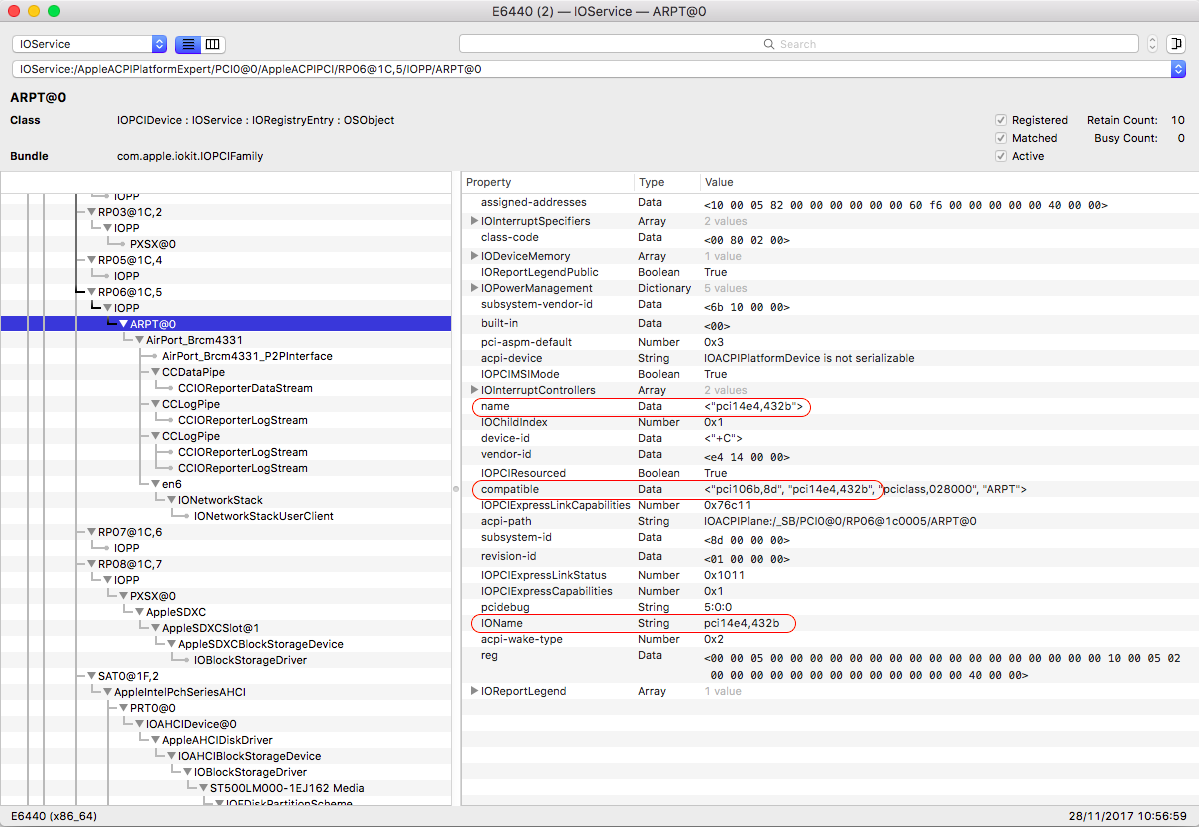Viewport: 1199px width, 827px height.
Task: Toggle the Matched checkbox
Action: point(1000,138)
